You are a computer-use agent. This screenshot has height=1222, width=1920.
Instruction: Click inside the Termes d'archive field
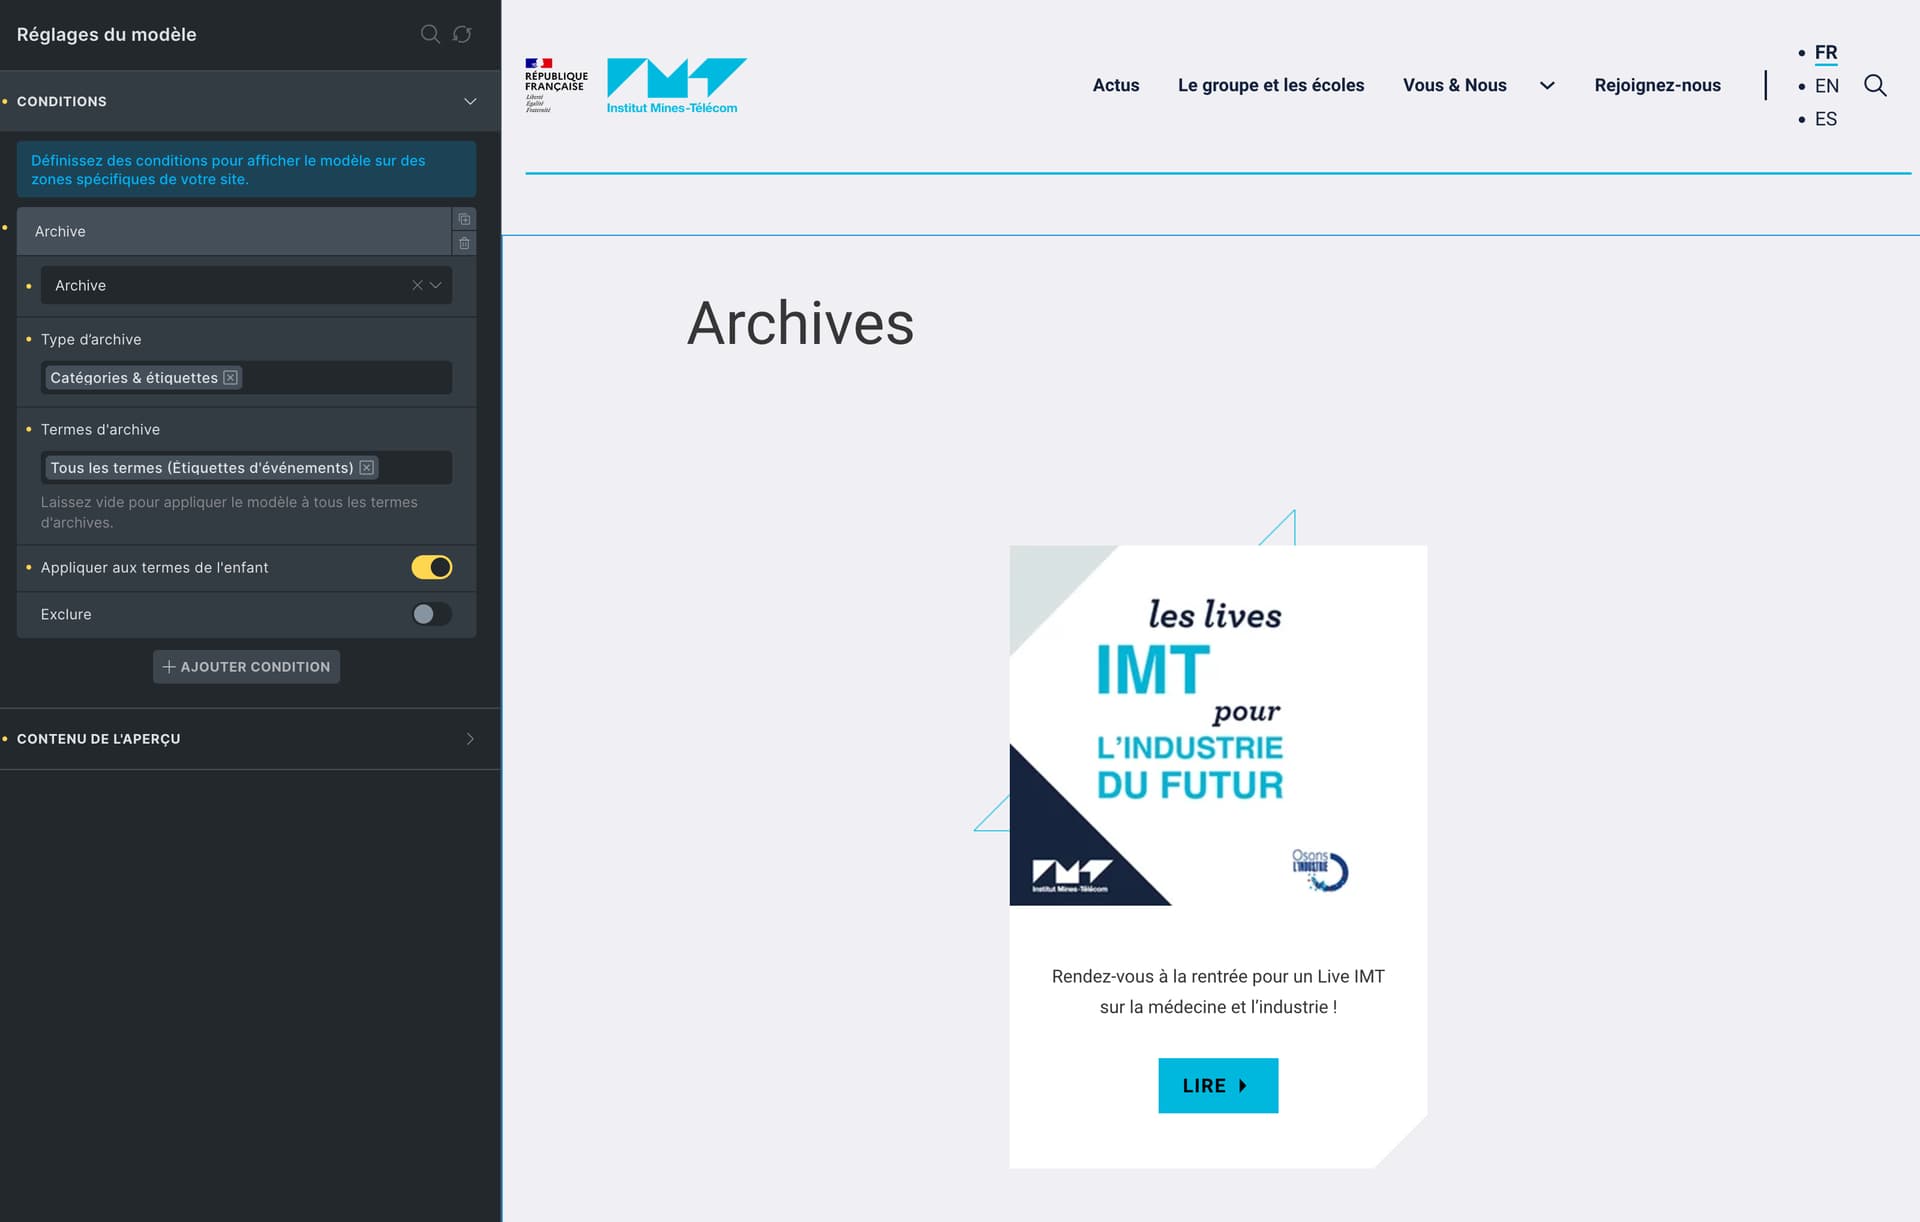point(246,467)
